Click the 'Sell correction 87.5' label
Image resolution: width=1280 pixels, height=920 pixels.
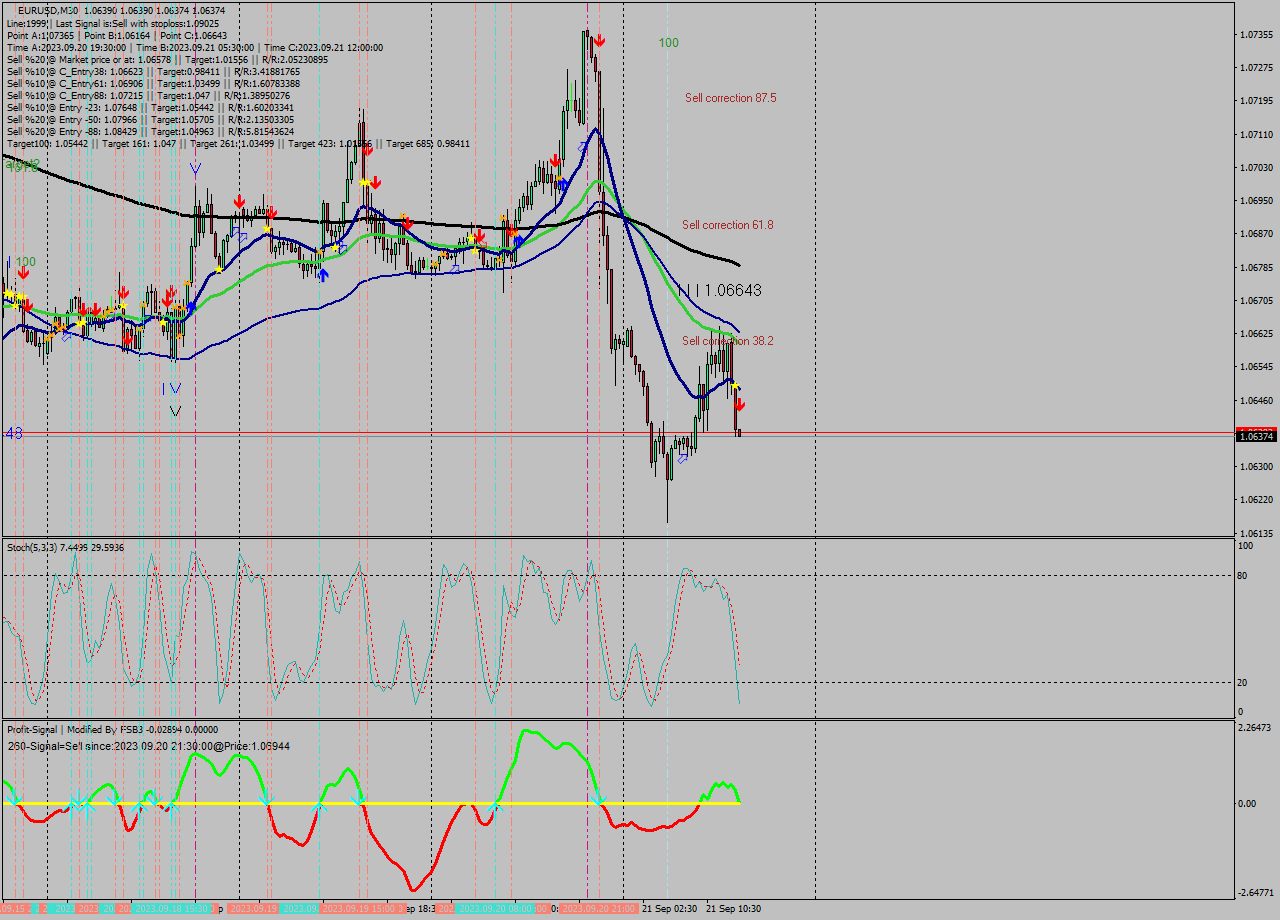click(x=731, y=98)
